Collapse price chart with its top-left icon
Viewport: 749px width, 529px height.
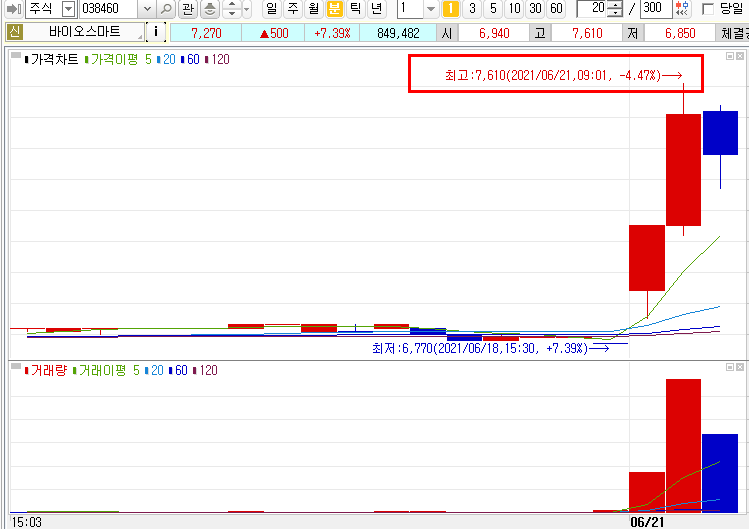click(x=16, y=56)
